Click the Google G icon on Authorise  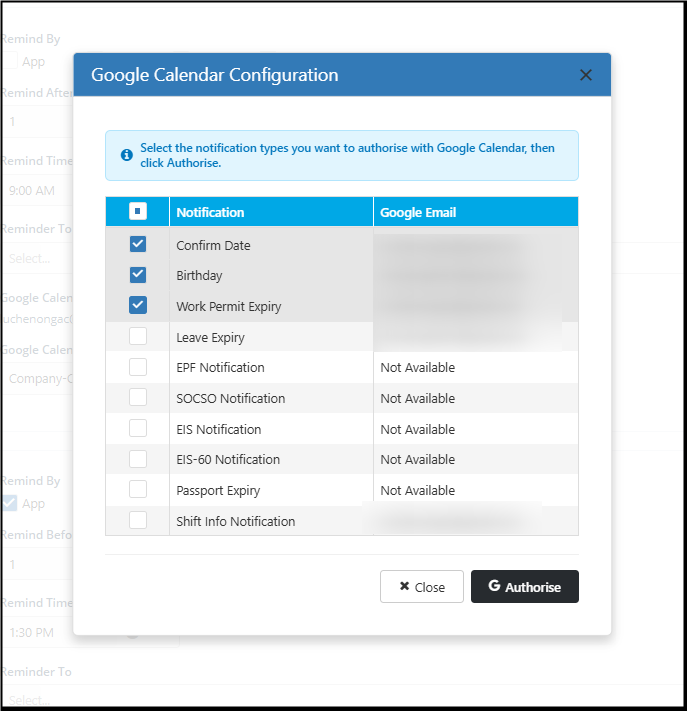pos(494,586)
